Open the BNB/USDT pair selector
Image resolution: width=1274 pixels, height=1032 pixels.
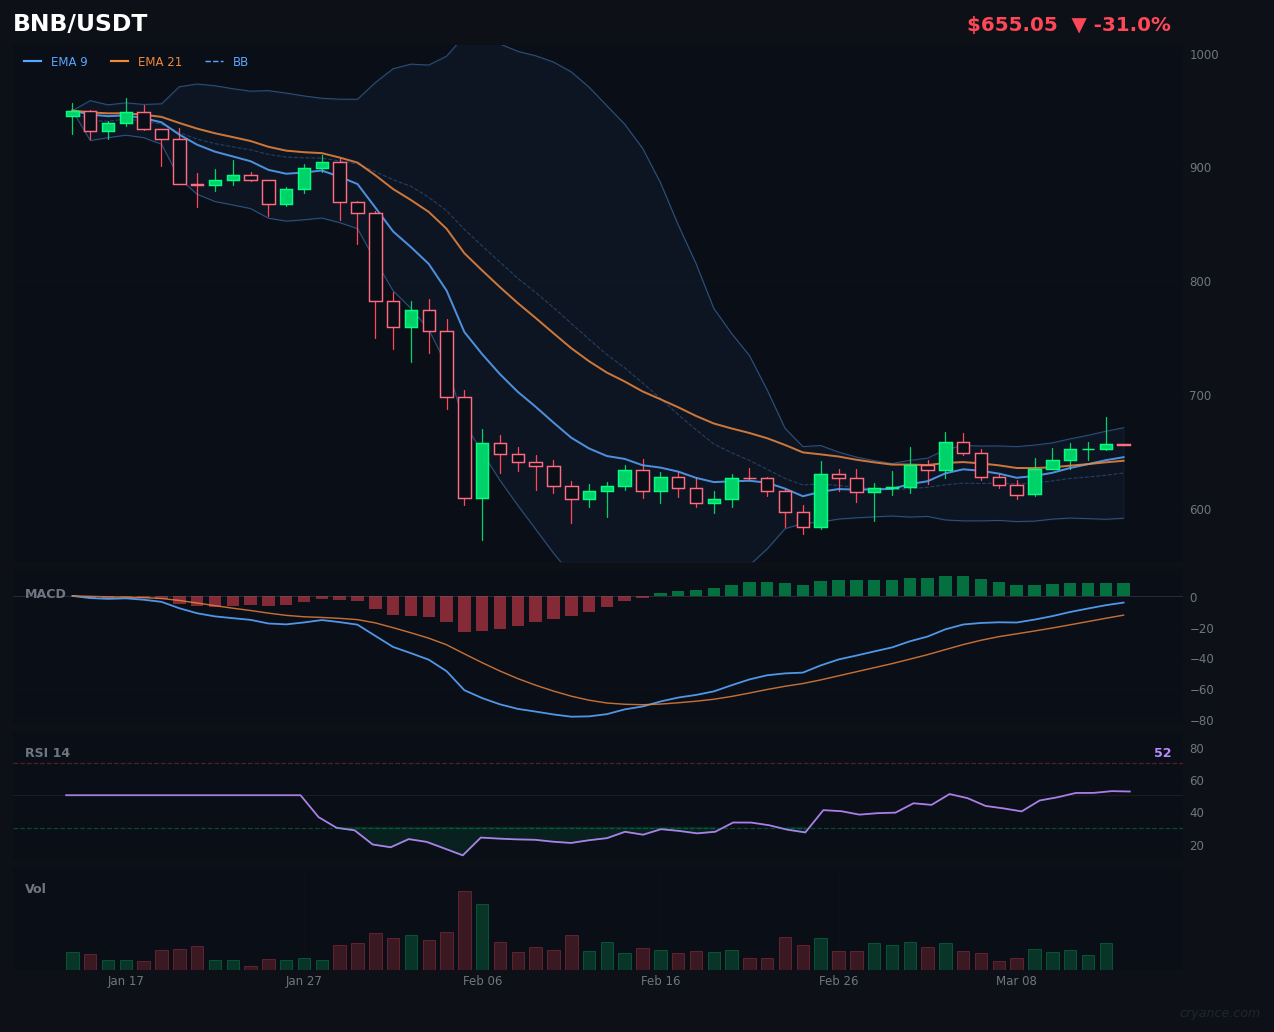[x=80, y=22]
